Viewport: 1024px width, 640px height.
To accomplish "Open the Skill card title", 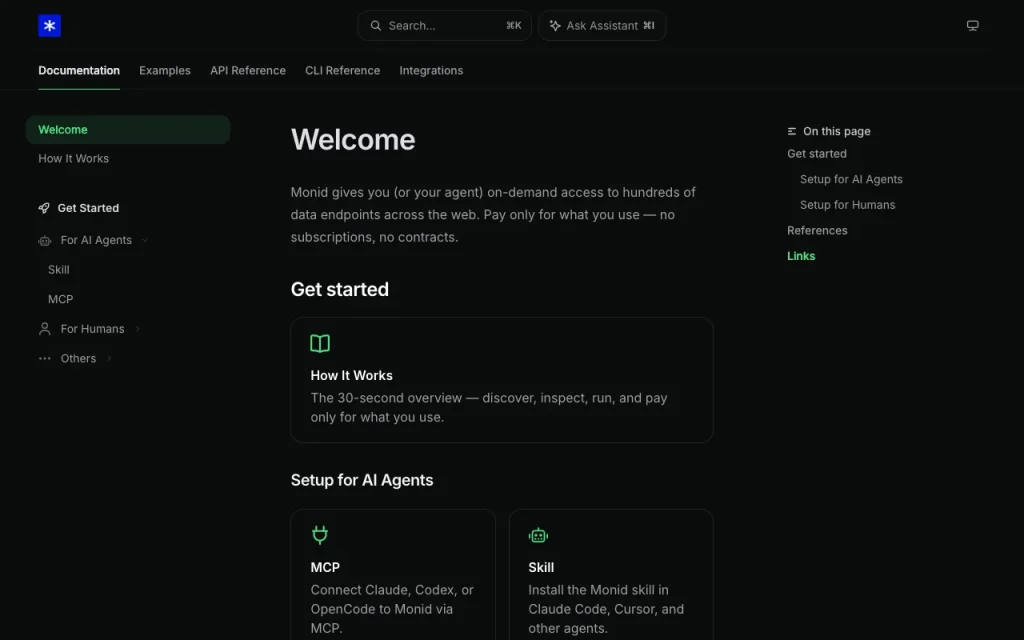I will [x=541, y=567].
